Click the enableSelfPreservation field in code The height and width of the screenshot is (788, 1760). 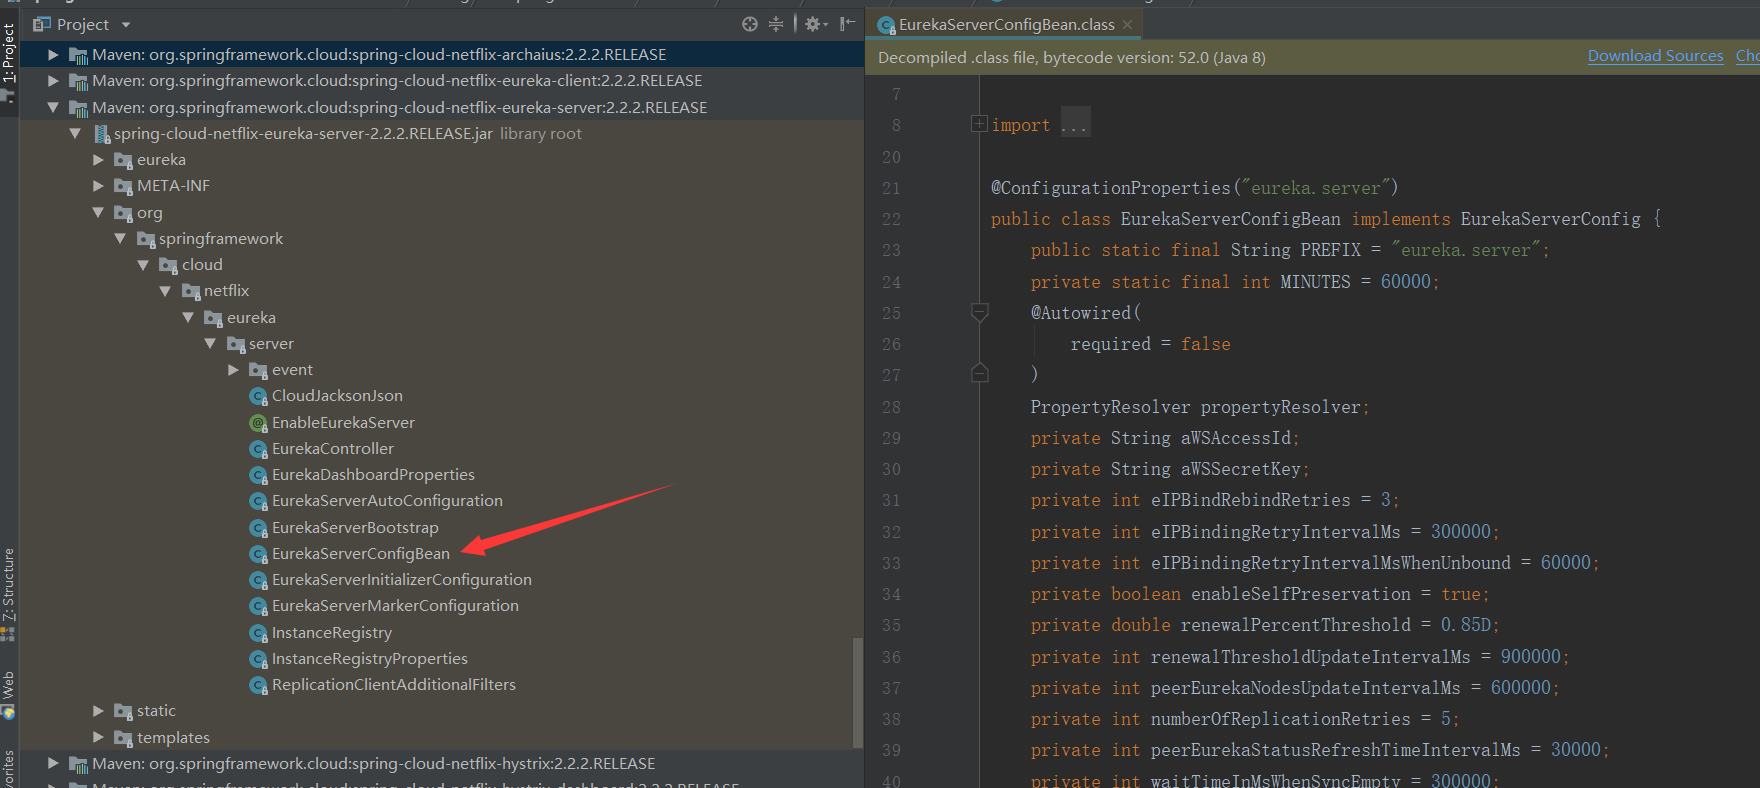click(1300, 594)
